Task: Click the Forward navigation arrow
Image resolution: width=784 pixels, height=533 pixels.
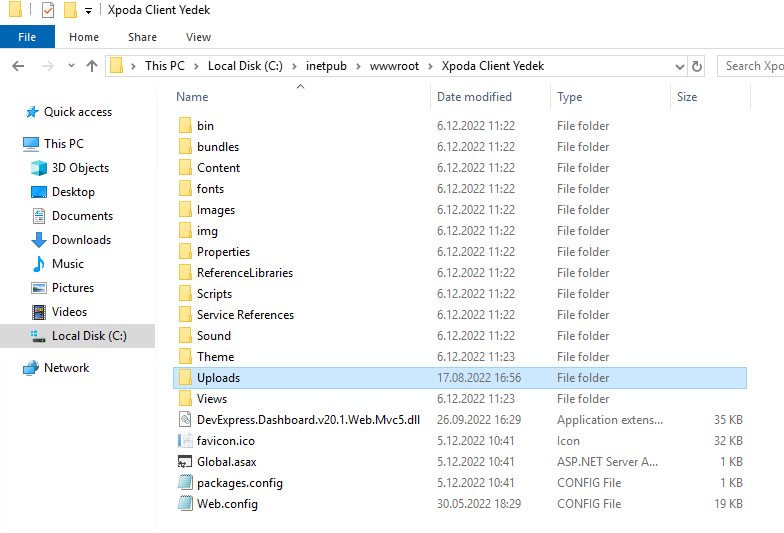Action: coord(48,66)
